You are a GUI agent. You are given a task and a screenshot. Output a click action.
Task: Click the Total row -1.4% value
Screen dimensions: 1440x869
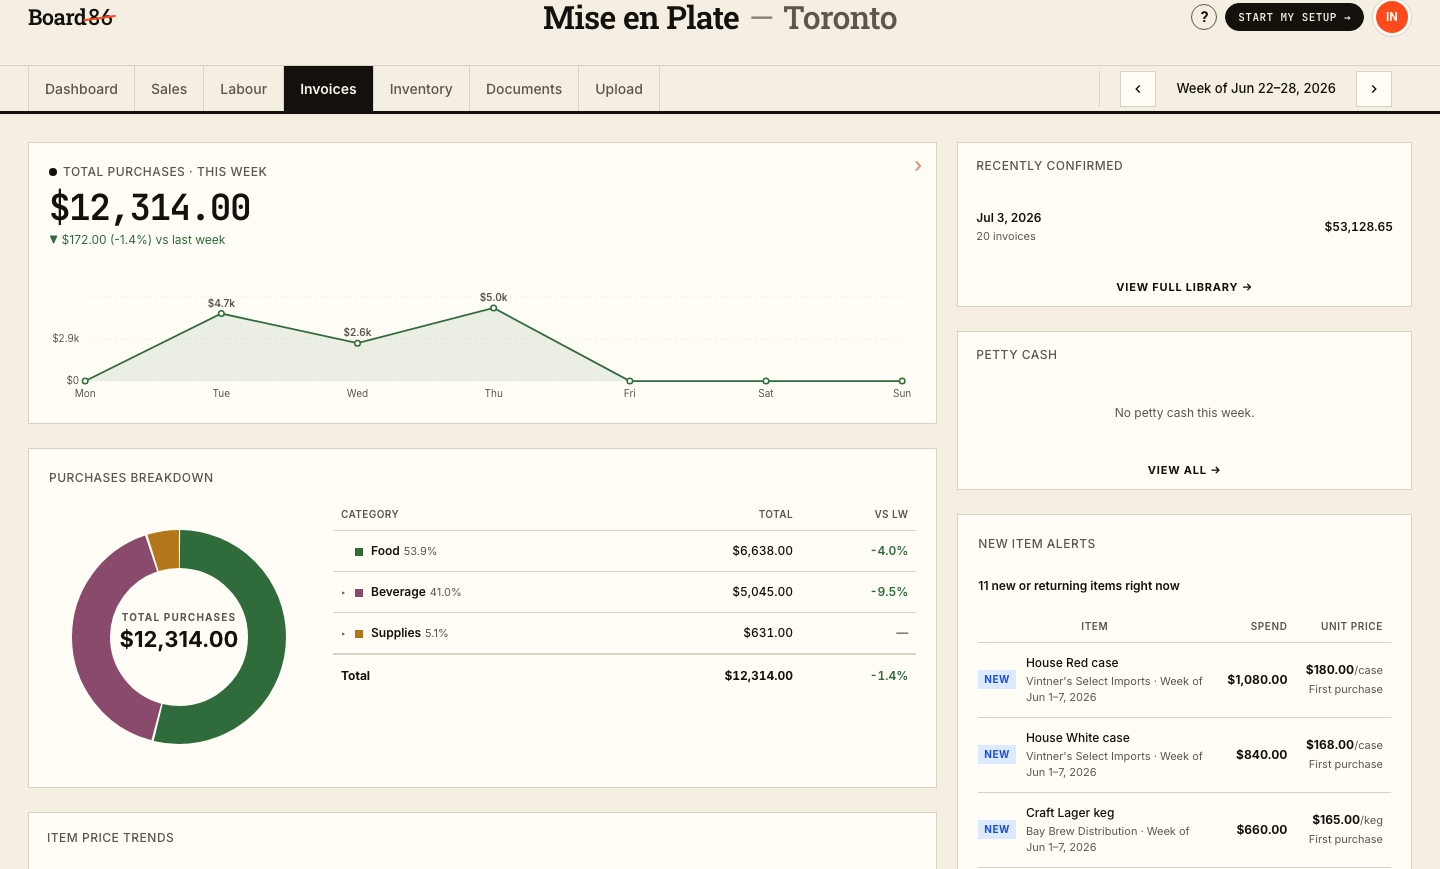coord(889,676)
